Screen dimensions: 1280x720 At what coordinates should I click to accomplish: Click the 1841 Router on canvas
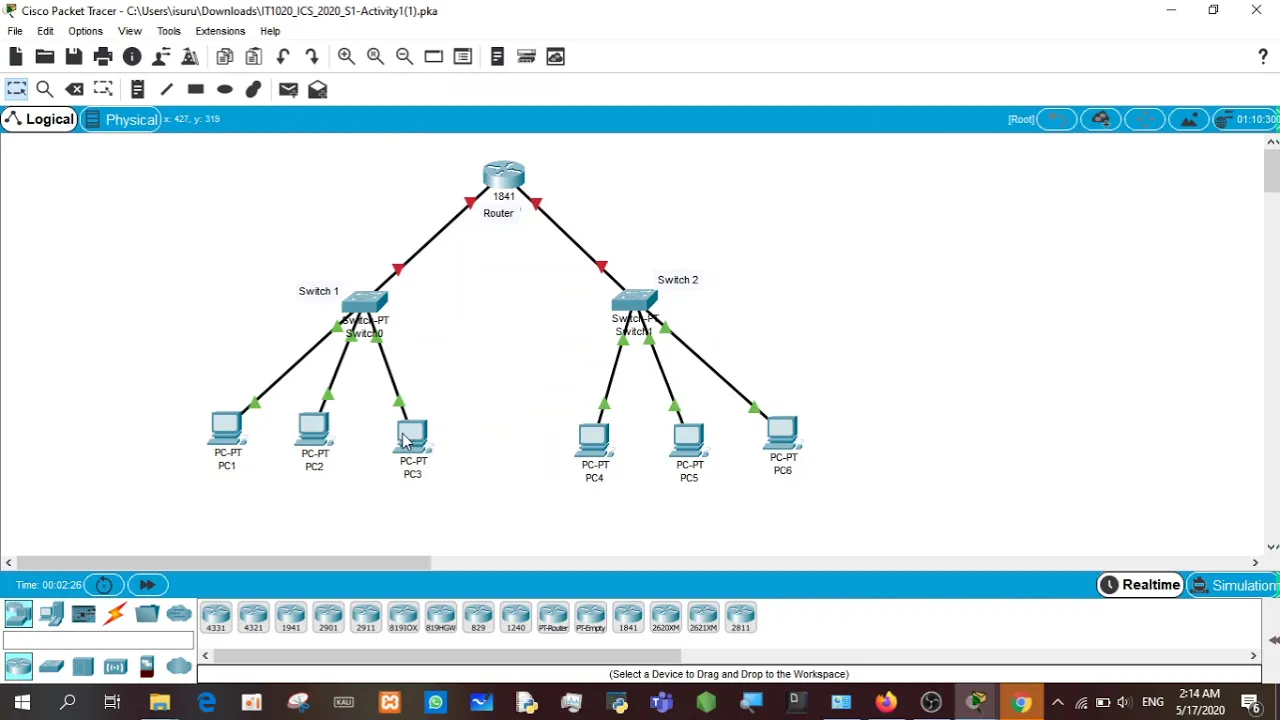coord(503,177)
